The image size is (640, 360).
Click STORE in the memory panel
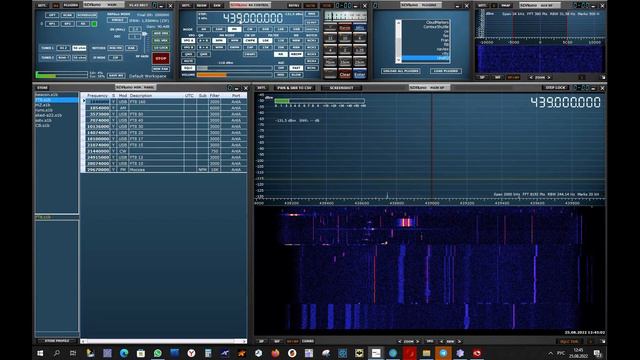(42, 87)
